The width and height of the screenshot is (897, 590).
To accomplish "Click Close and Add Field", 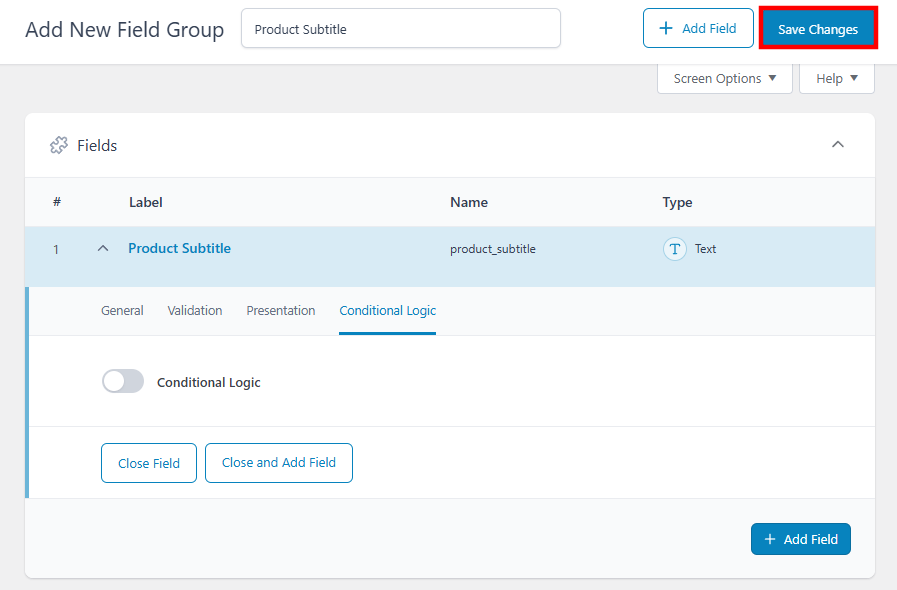I will coord(278,463).
